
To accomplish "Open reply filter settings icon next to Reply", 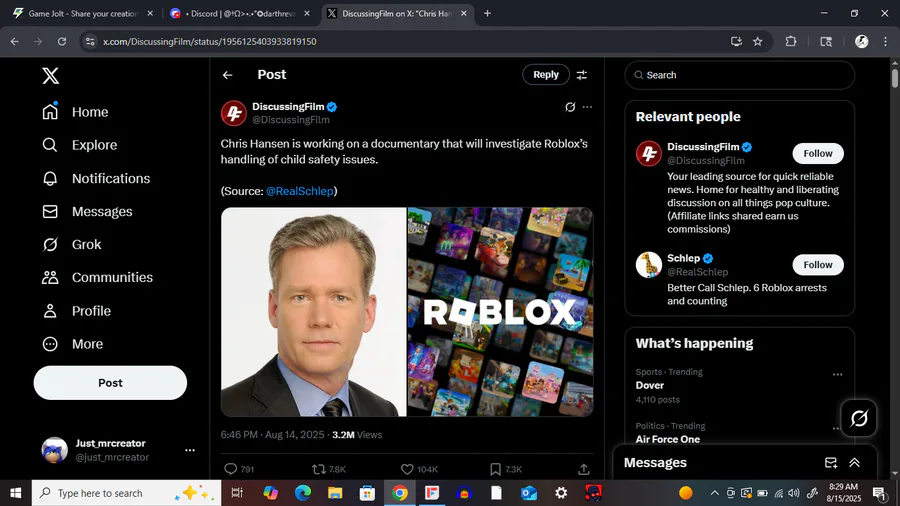I will 582,75.
